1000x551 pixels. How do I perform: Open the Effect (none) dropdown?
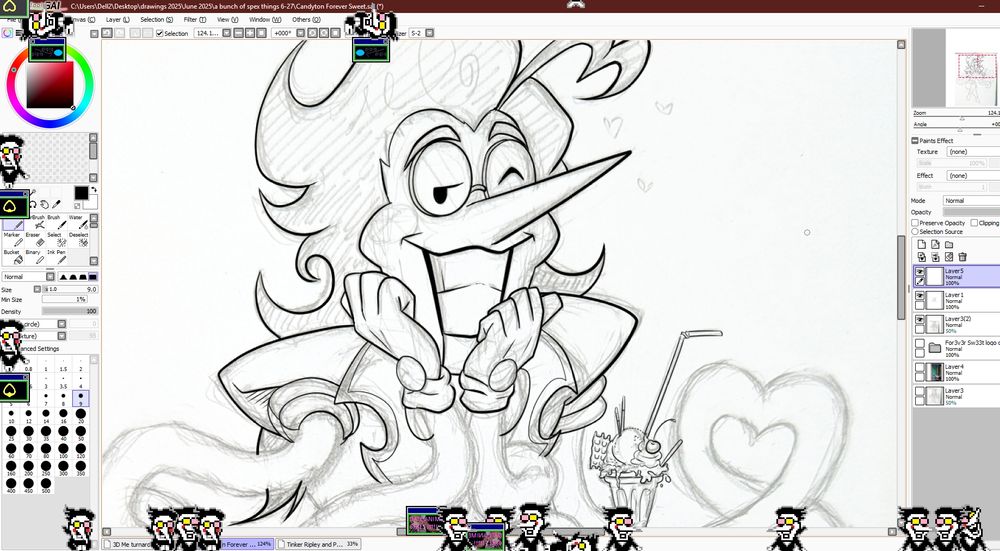click(973, 175)
